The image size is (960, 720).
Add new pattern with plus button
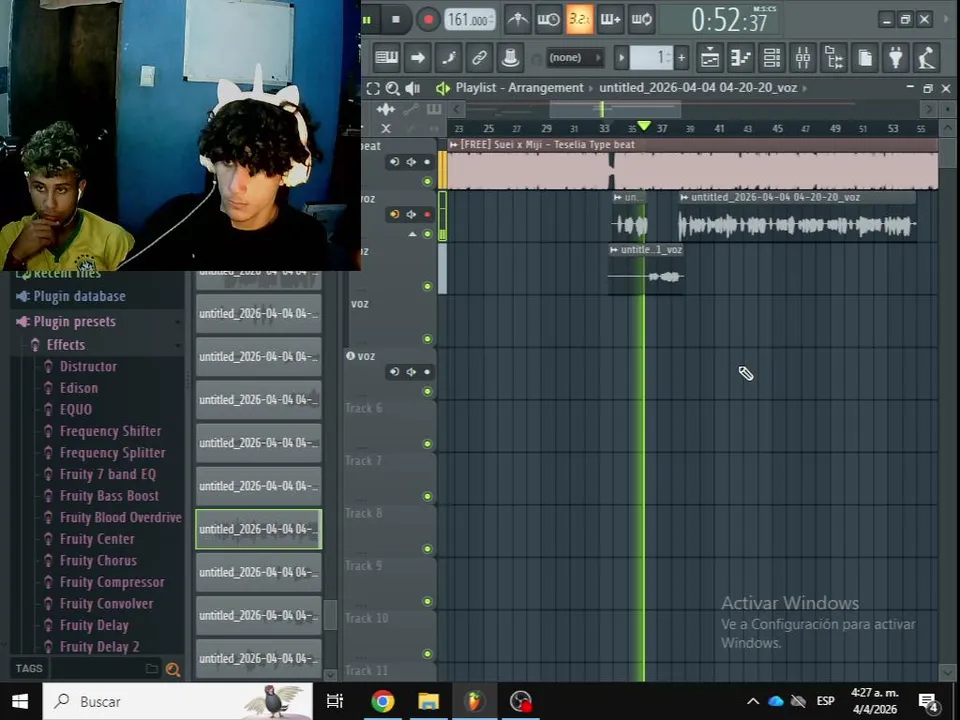681,58
